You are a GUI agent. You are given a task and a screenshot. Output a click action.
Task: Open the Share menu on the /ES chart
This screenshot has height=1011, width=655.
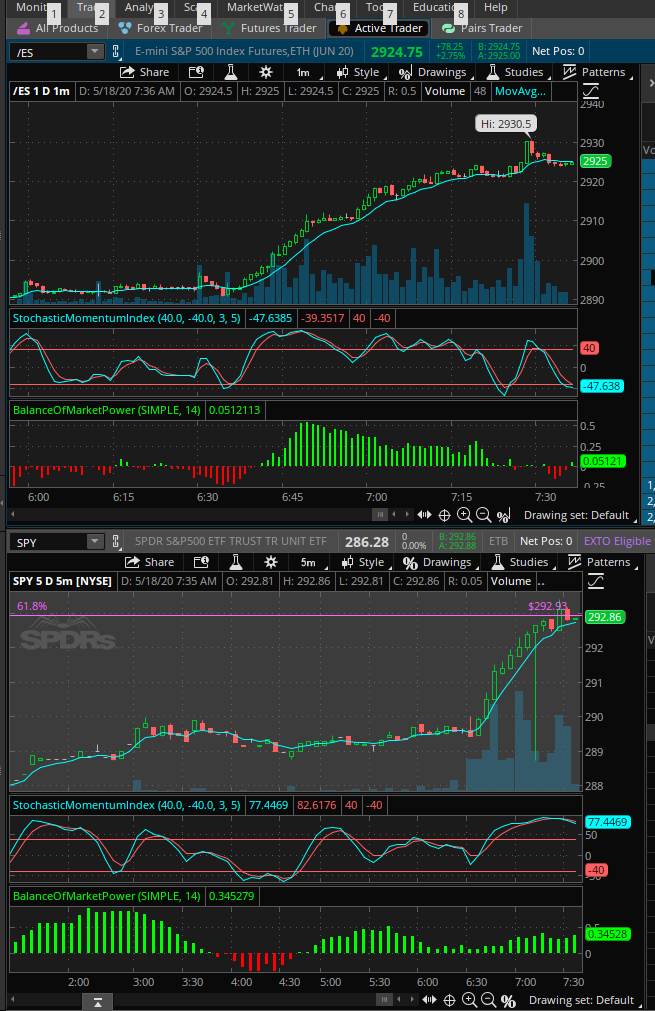click(145, 72)
